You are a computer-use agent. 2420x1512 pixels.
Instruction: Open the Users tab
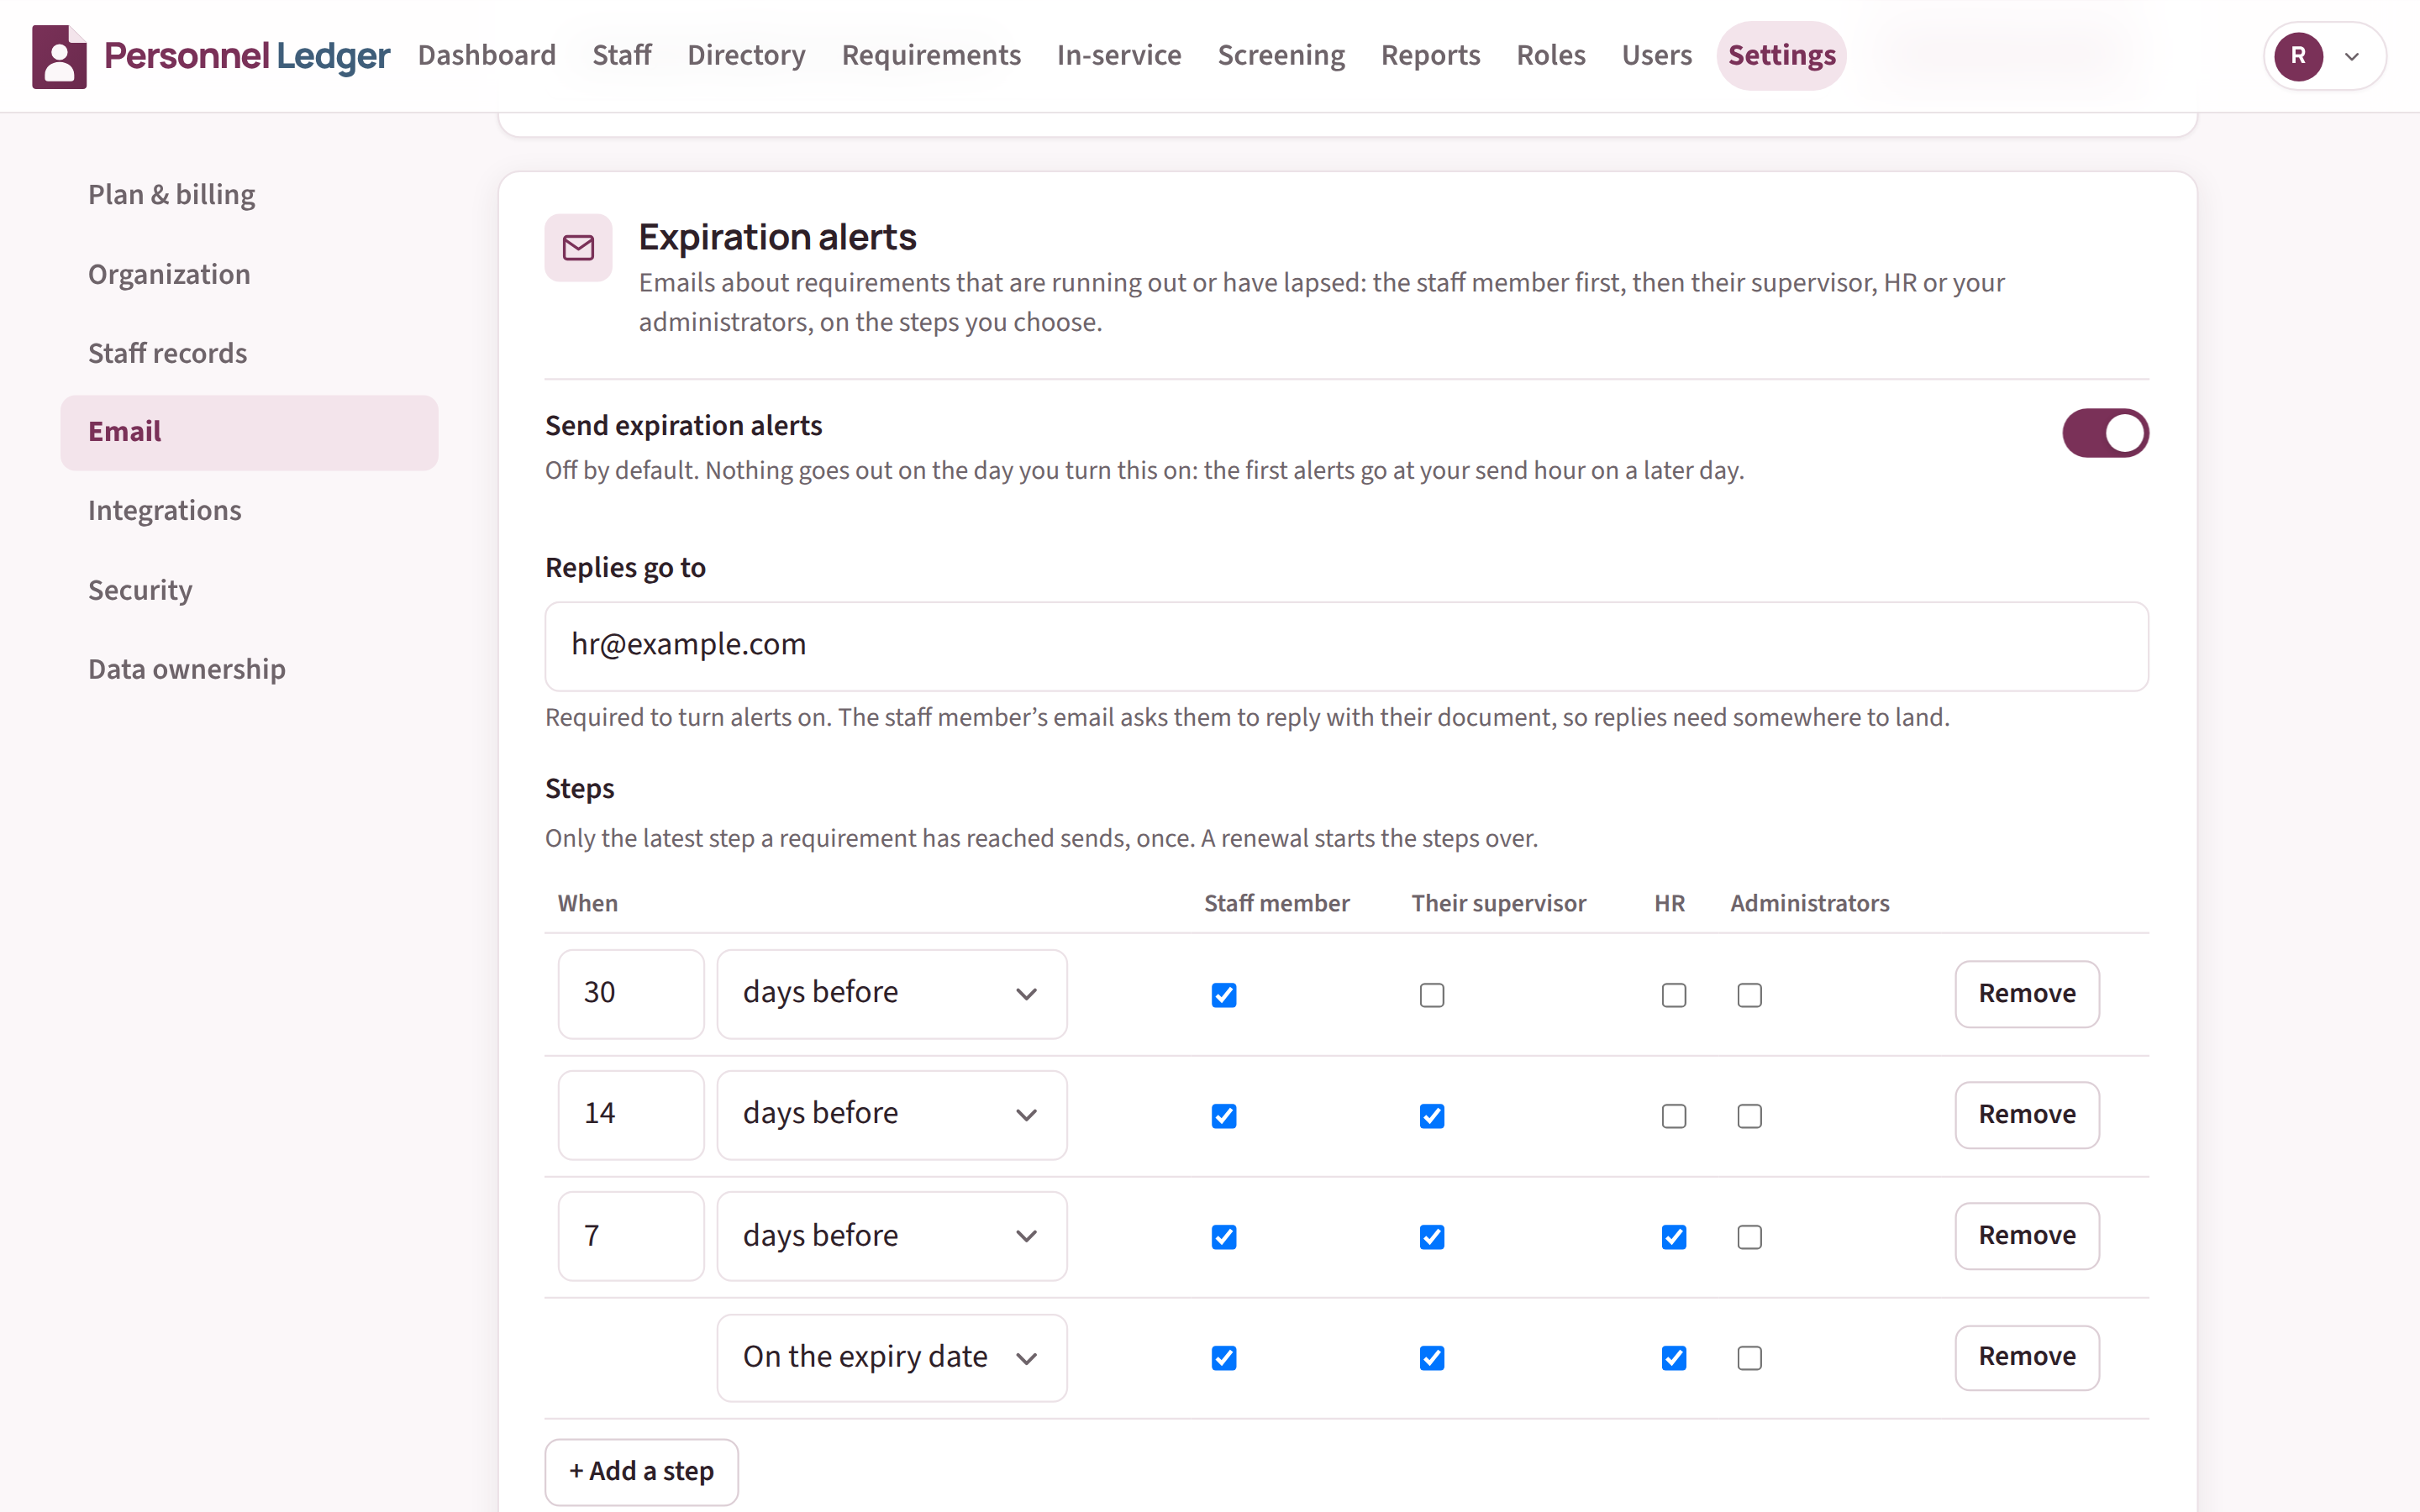(x=1656, y=55)
